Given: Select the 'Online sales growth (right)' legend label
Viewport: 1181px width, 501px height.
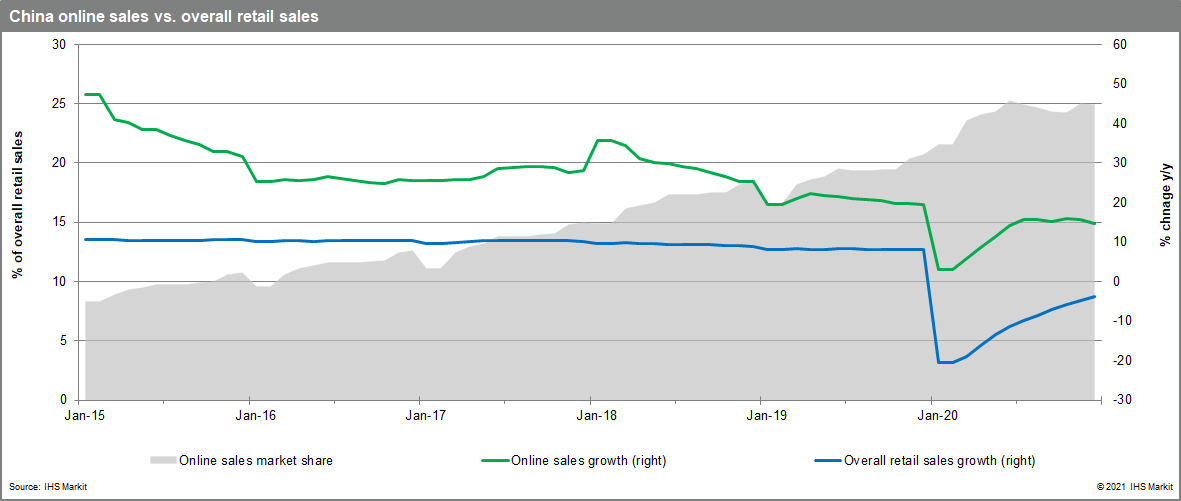Looking at the screenshot, I should coord(588,461).
